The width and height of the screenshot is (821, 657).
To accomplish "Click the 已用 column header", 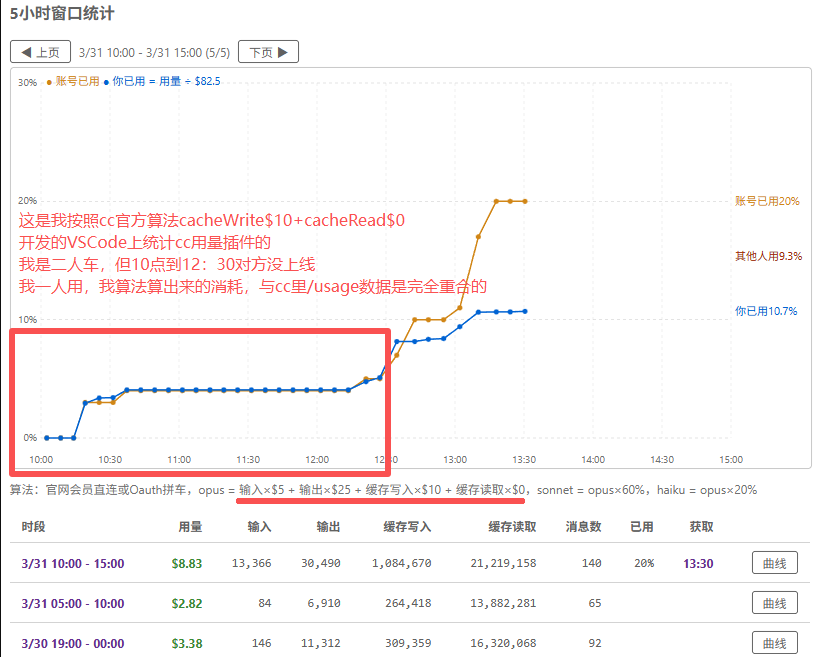I will [x=642, y=527].
